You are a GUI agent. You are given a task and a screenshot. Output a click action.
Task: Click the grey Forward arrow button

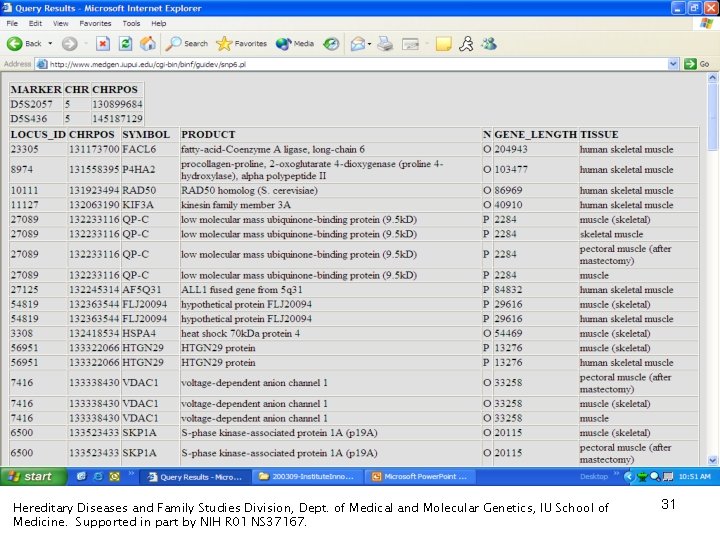[70, 44]
